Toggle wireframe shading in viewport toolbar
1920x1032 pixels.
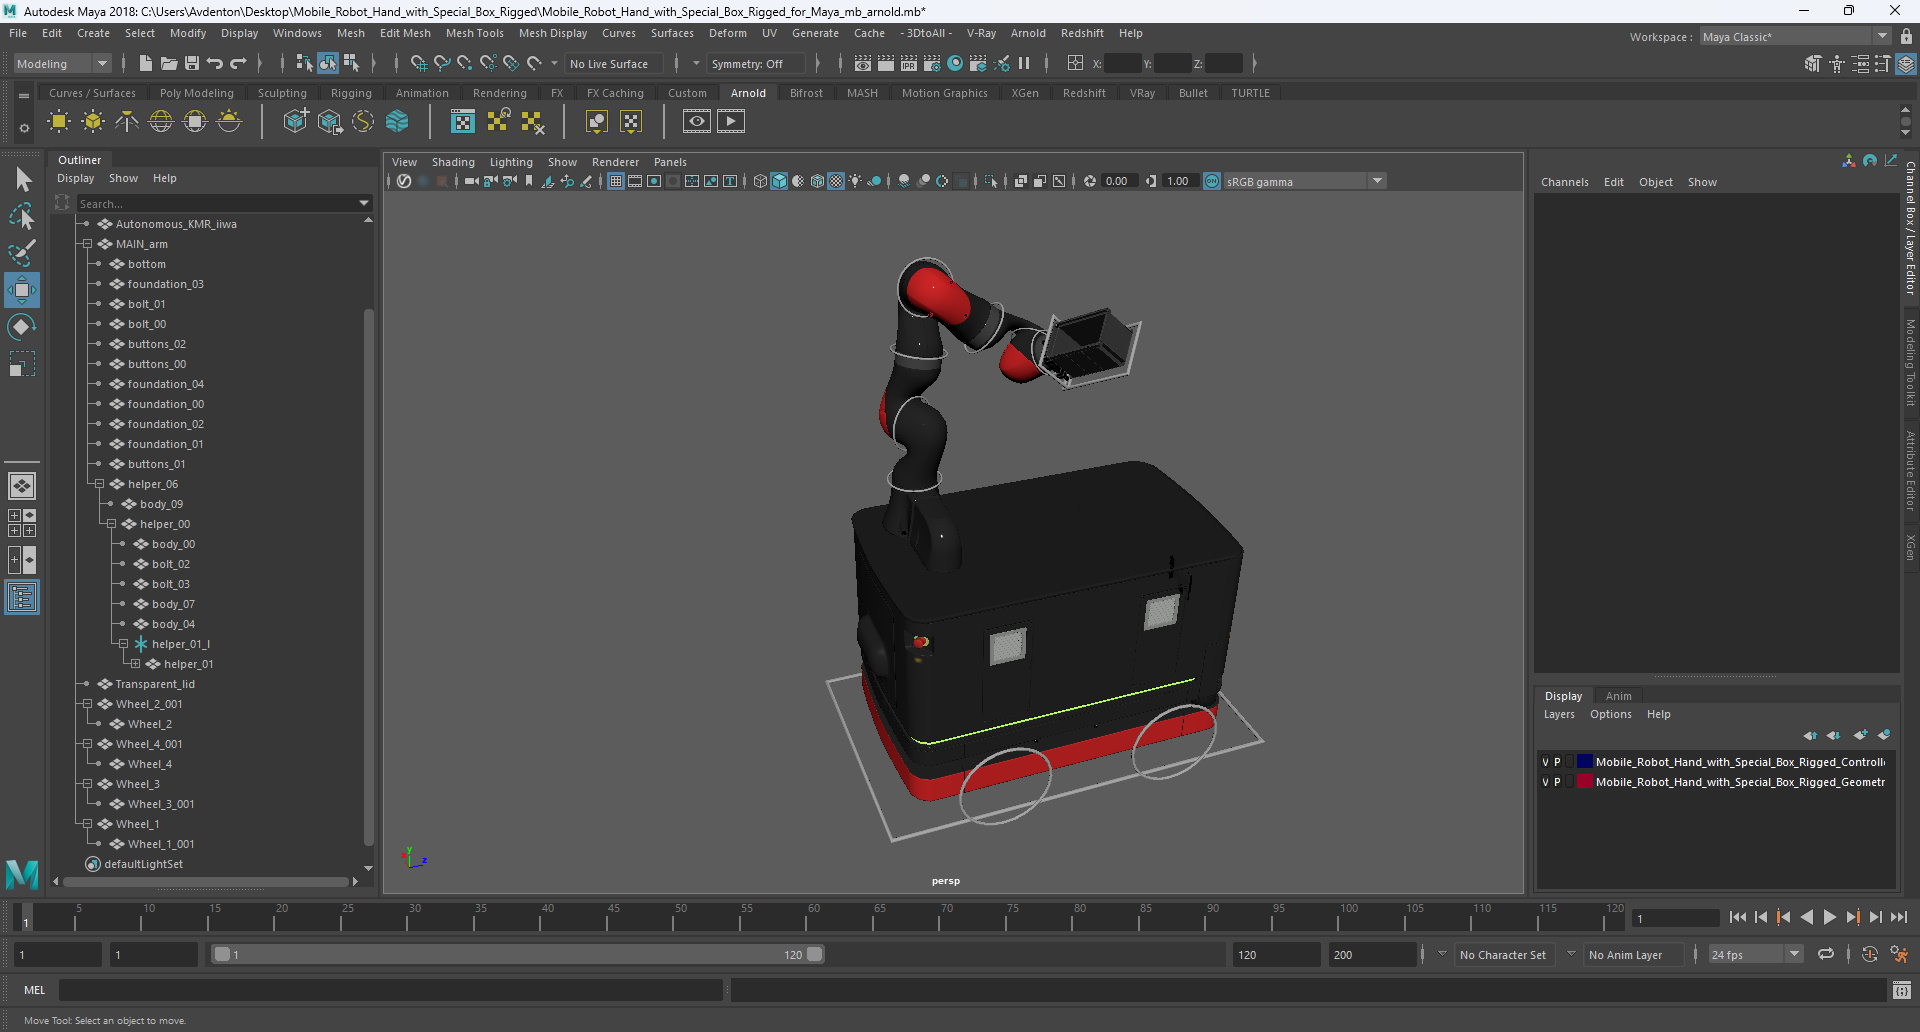coord(760,181)
